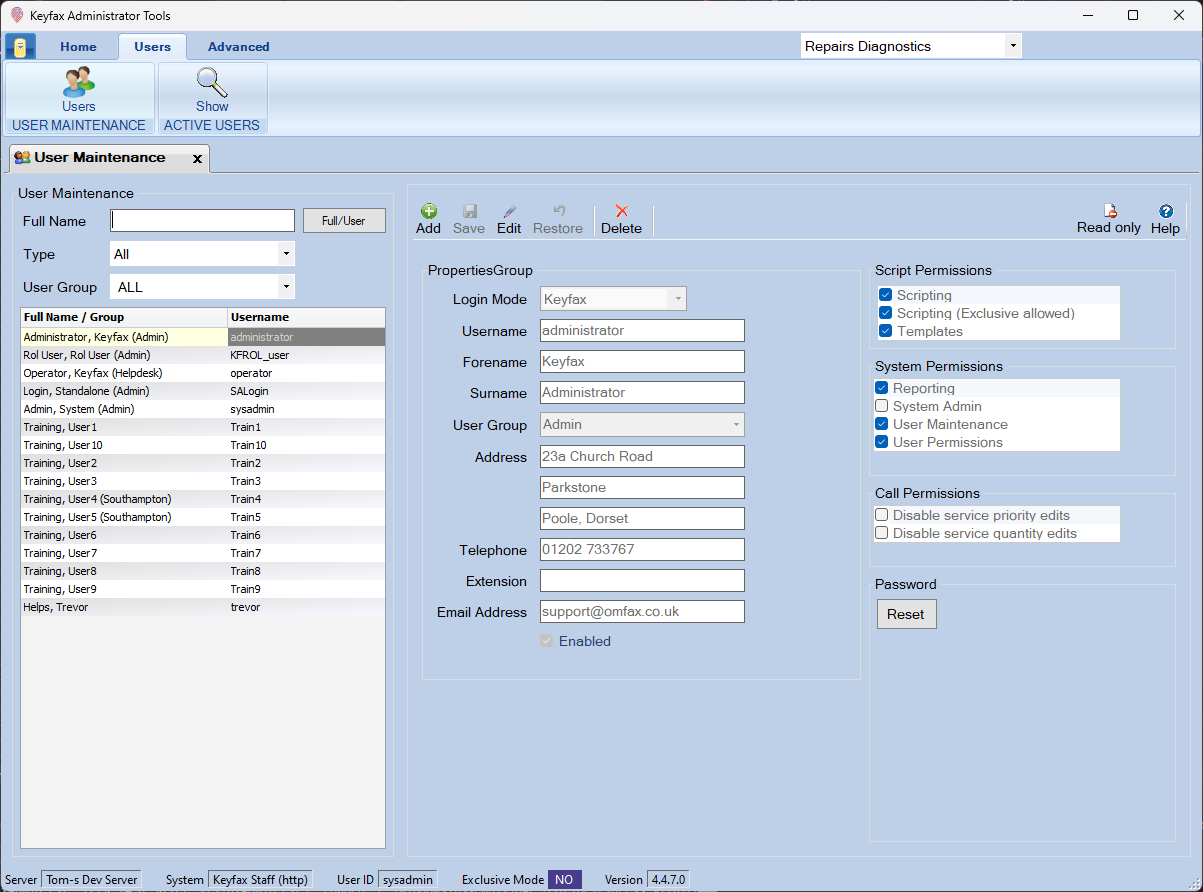Select the Admin, System (Admin) row
The width and height of the screenshot is (1203, 892).
pyautogui.click(x=203, y=409)
